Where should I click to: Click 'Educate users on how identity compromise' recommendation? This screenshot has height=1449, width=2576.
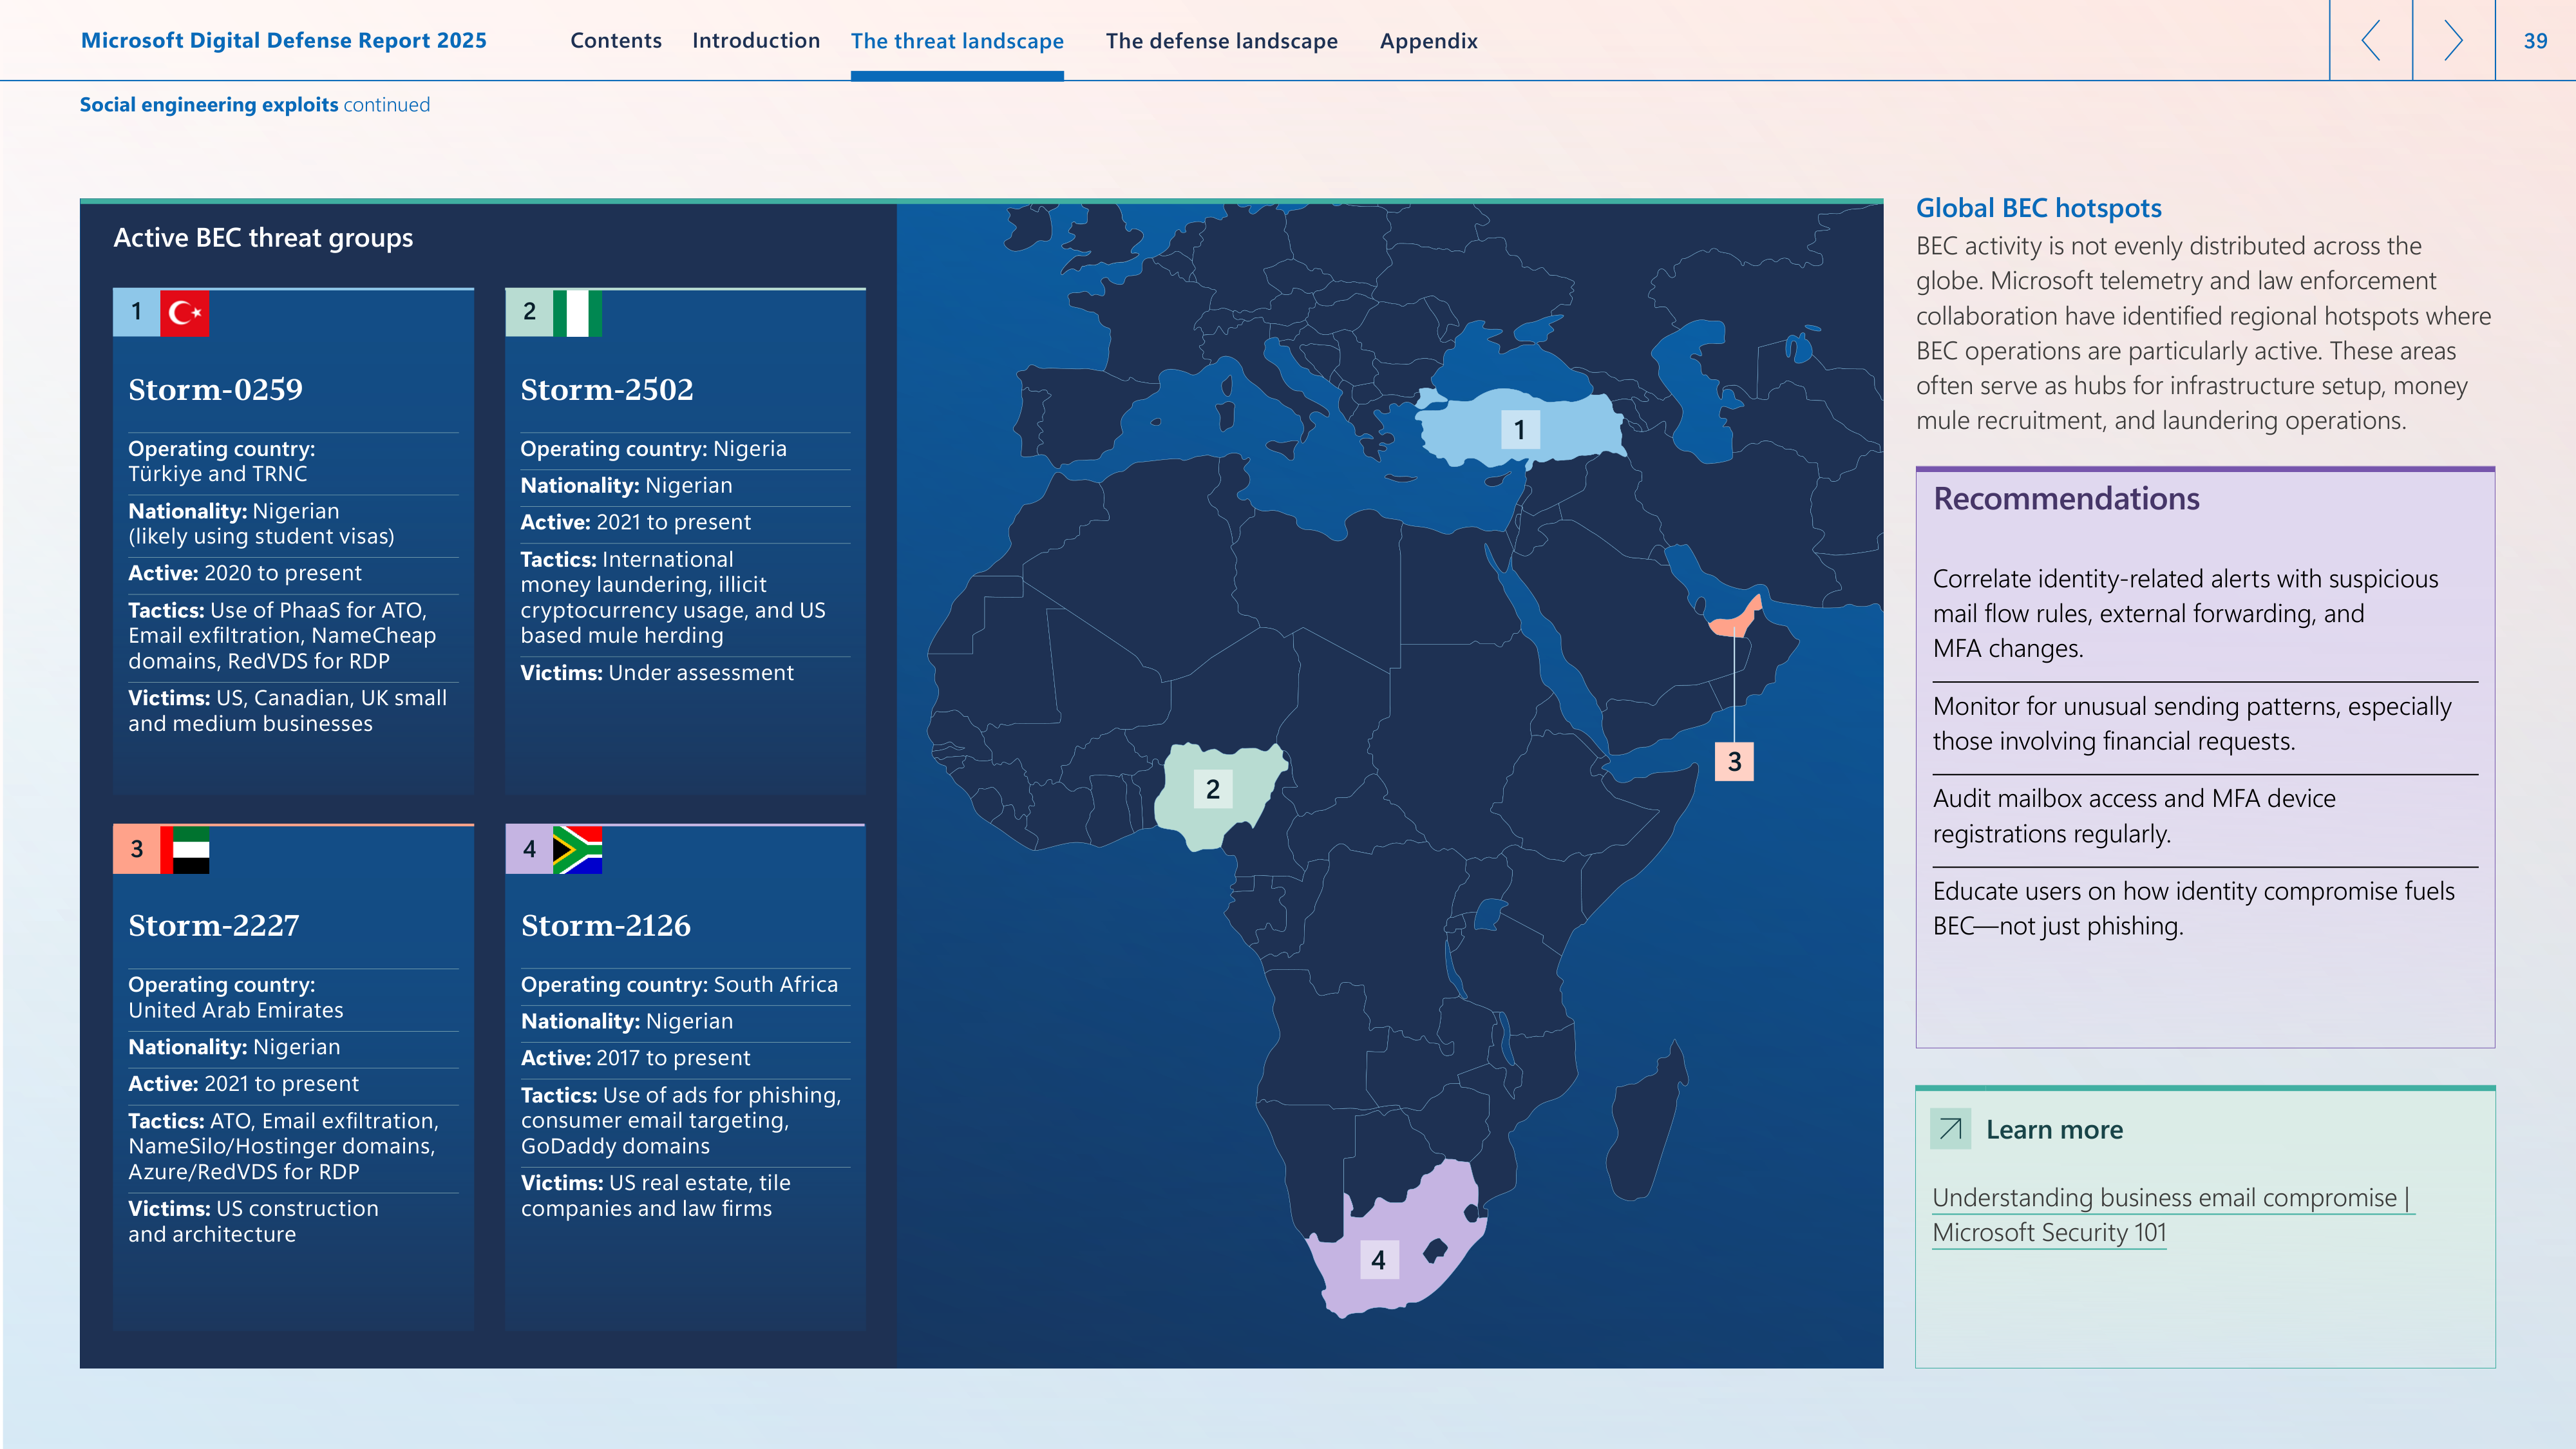[2194, 908]
